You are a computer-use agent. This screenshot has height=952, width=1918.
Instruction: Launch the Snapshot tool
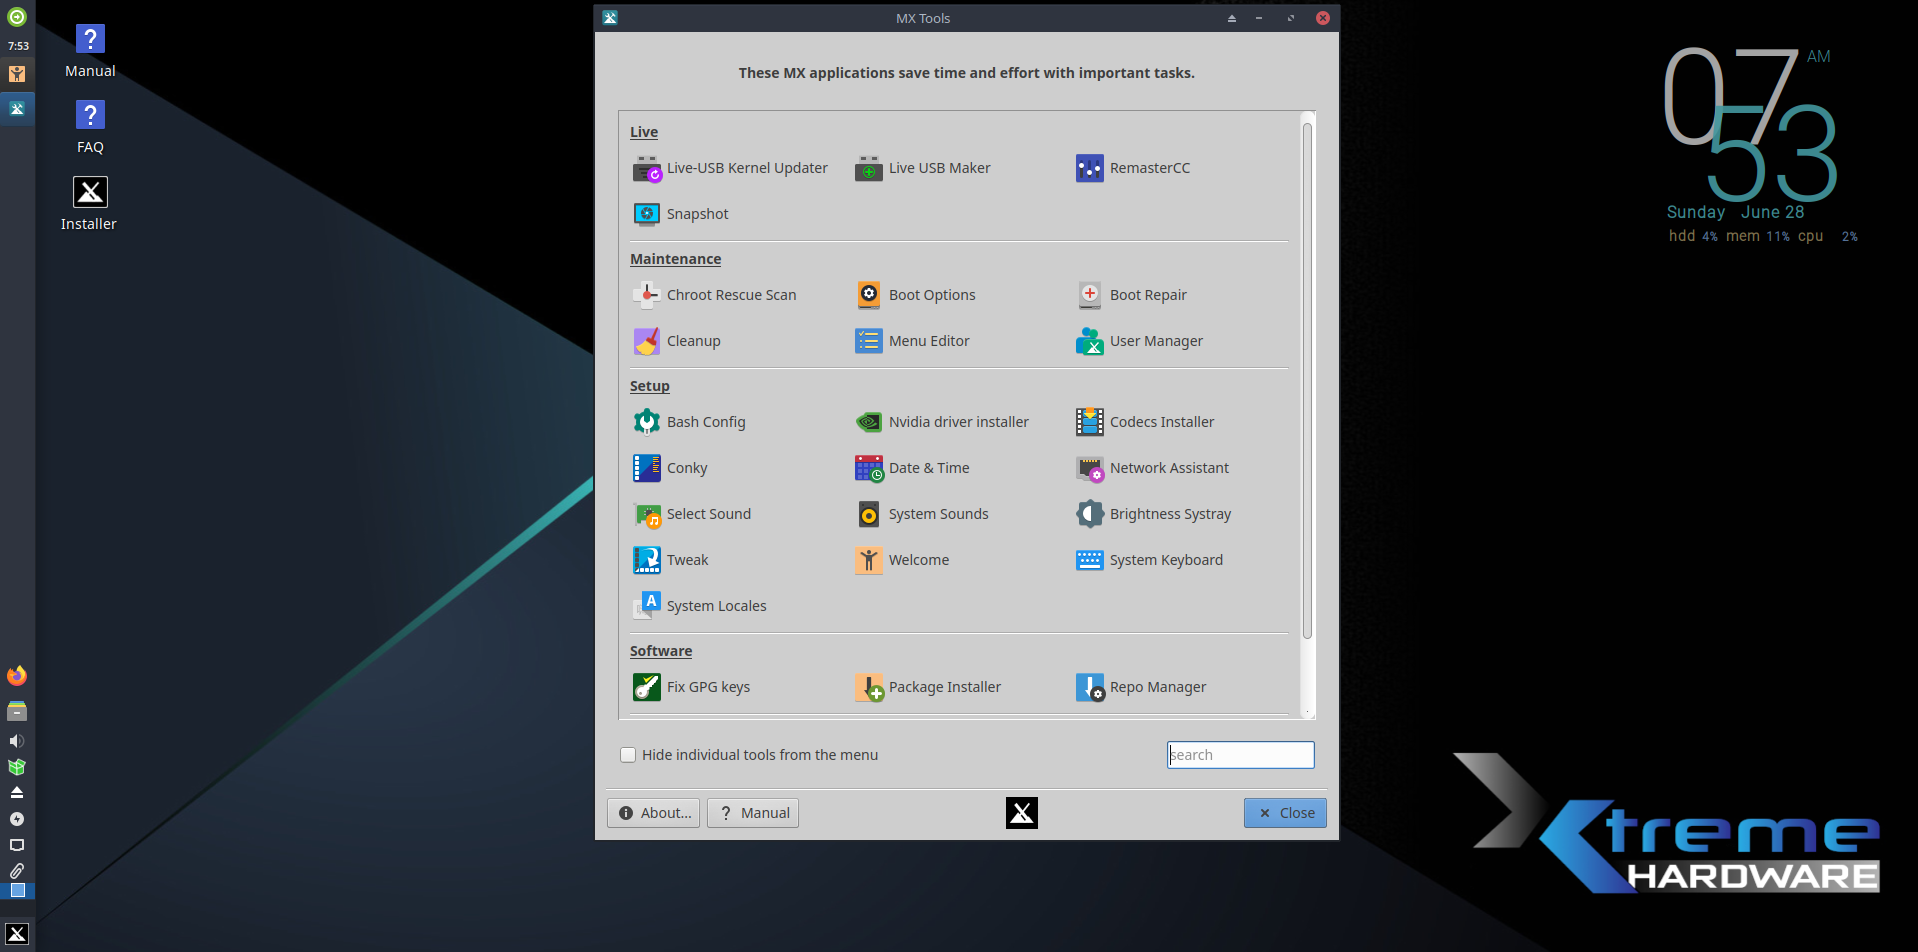[x=681, y=215]
